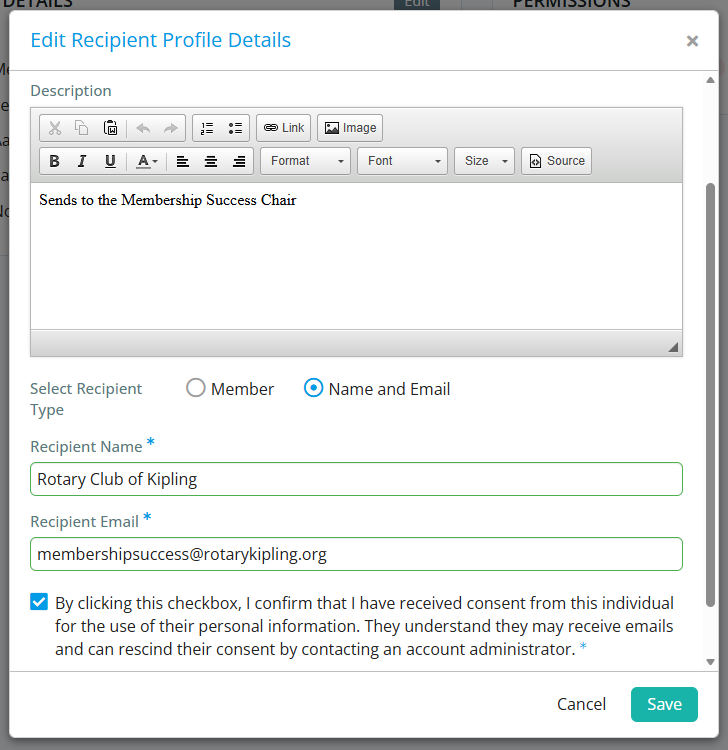
Task: Click the Copy icon in editor toolbar
Action: (82, 128)
